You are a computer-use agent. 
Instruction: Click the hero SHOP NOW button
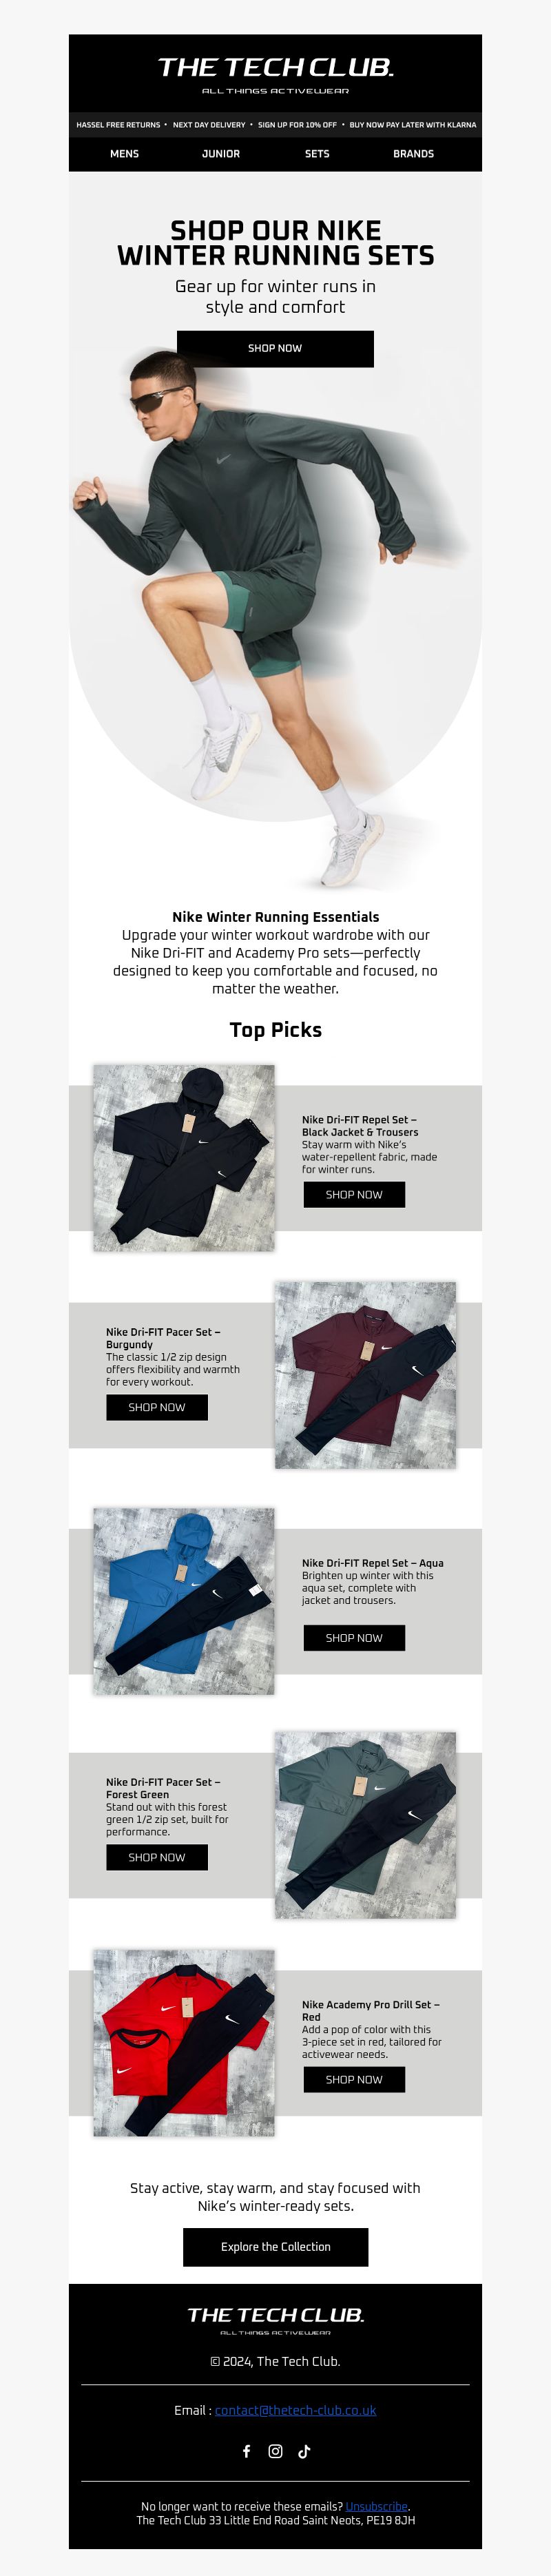point(275,348)
